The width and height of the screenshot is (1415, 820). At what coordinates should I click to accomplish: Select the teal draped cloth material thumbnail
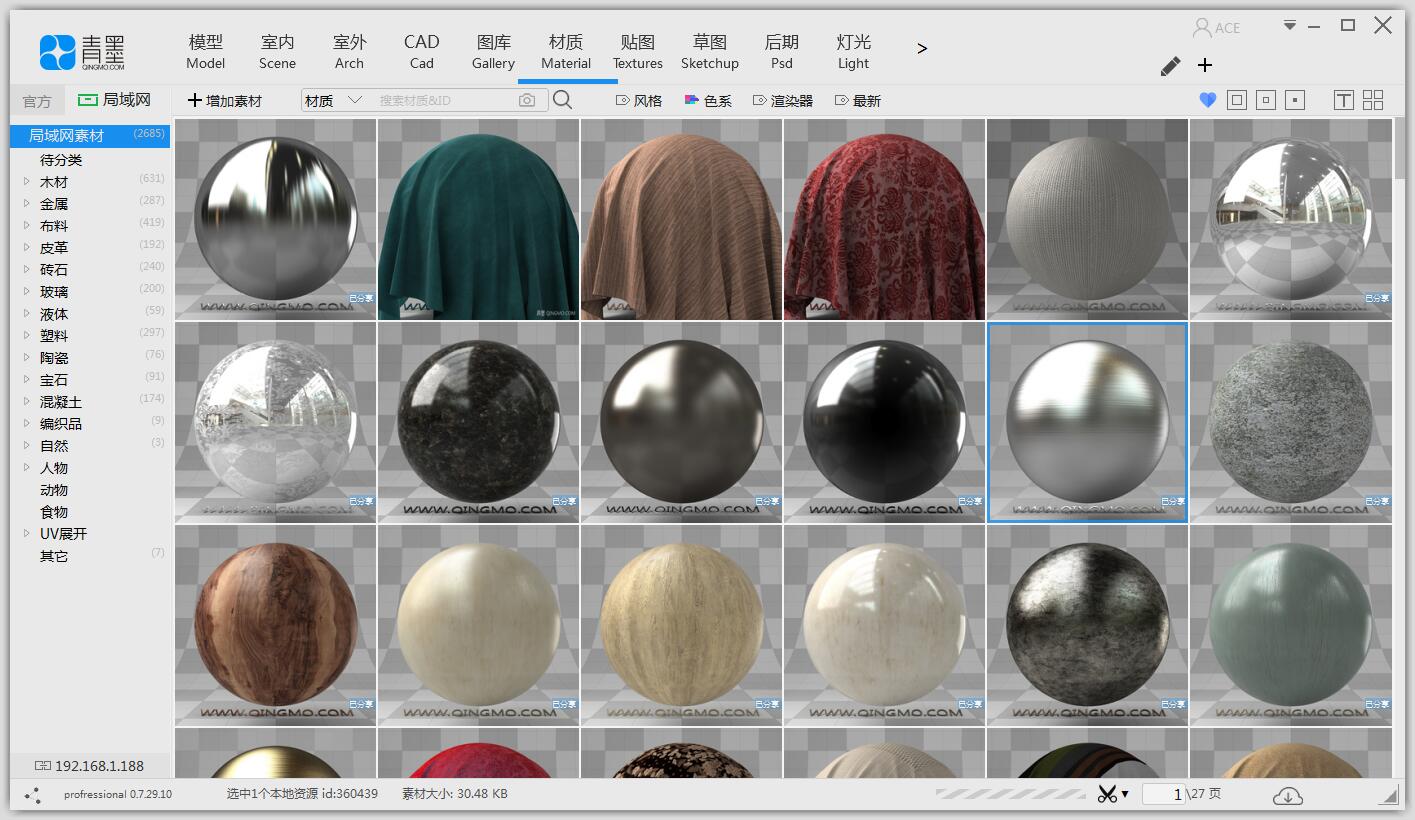click(x=478, y=220)
